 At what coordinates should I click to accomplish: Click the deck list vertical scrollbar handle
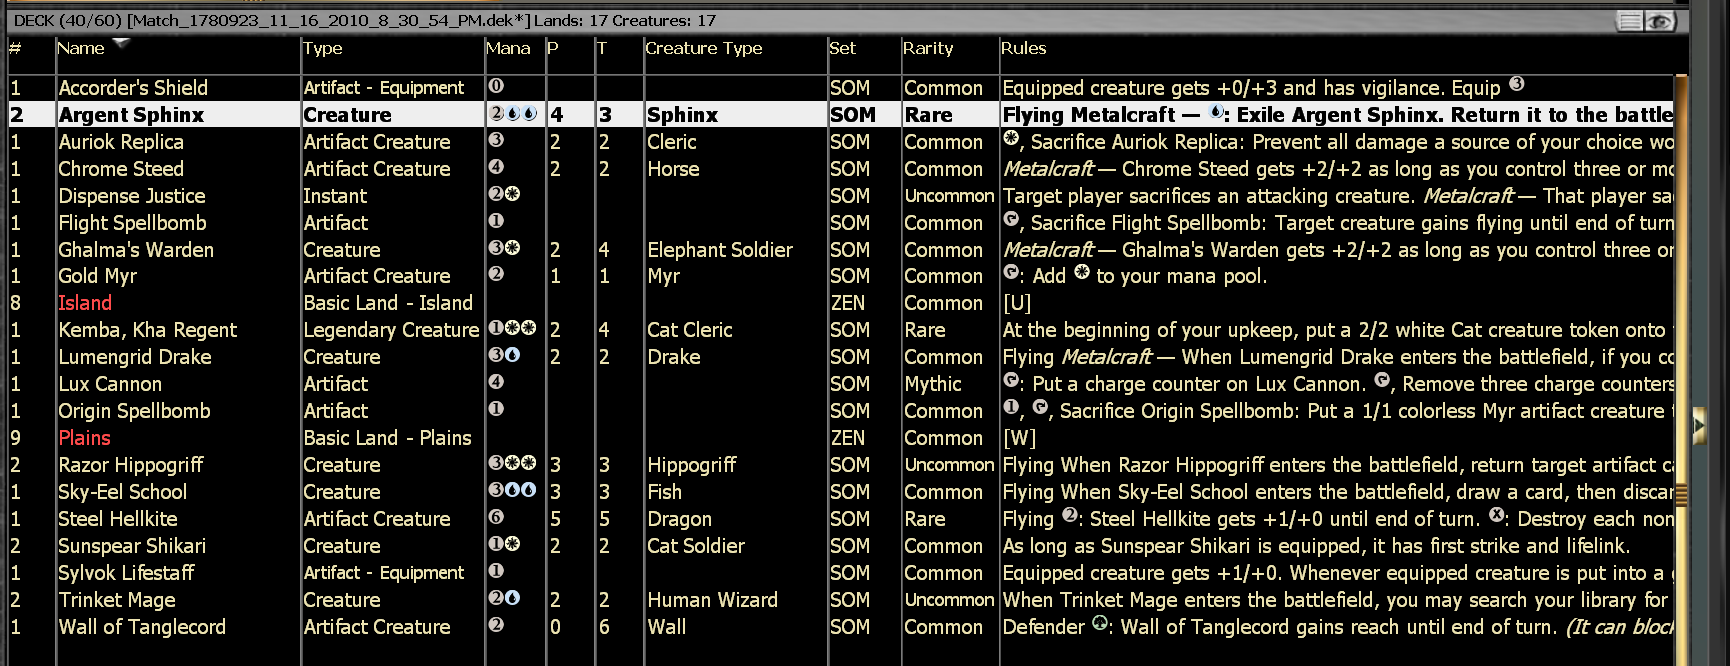tap(1681, 494)
